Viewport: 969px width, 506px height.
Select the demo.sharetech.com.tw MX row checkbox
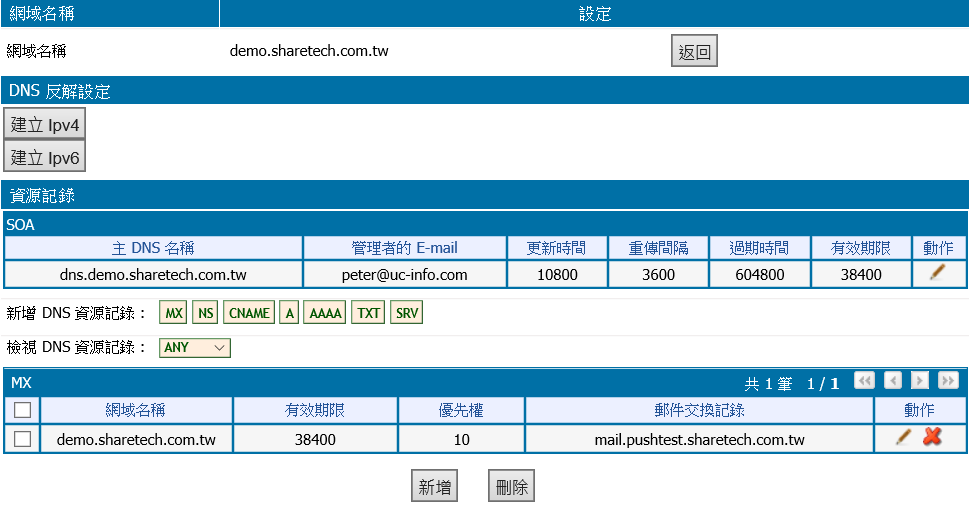click(22, 439)
